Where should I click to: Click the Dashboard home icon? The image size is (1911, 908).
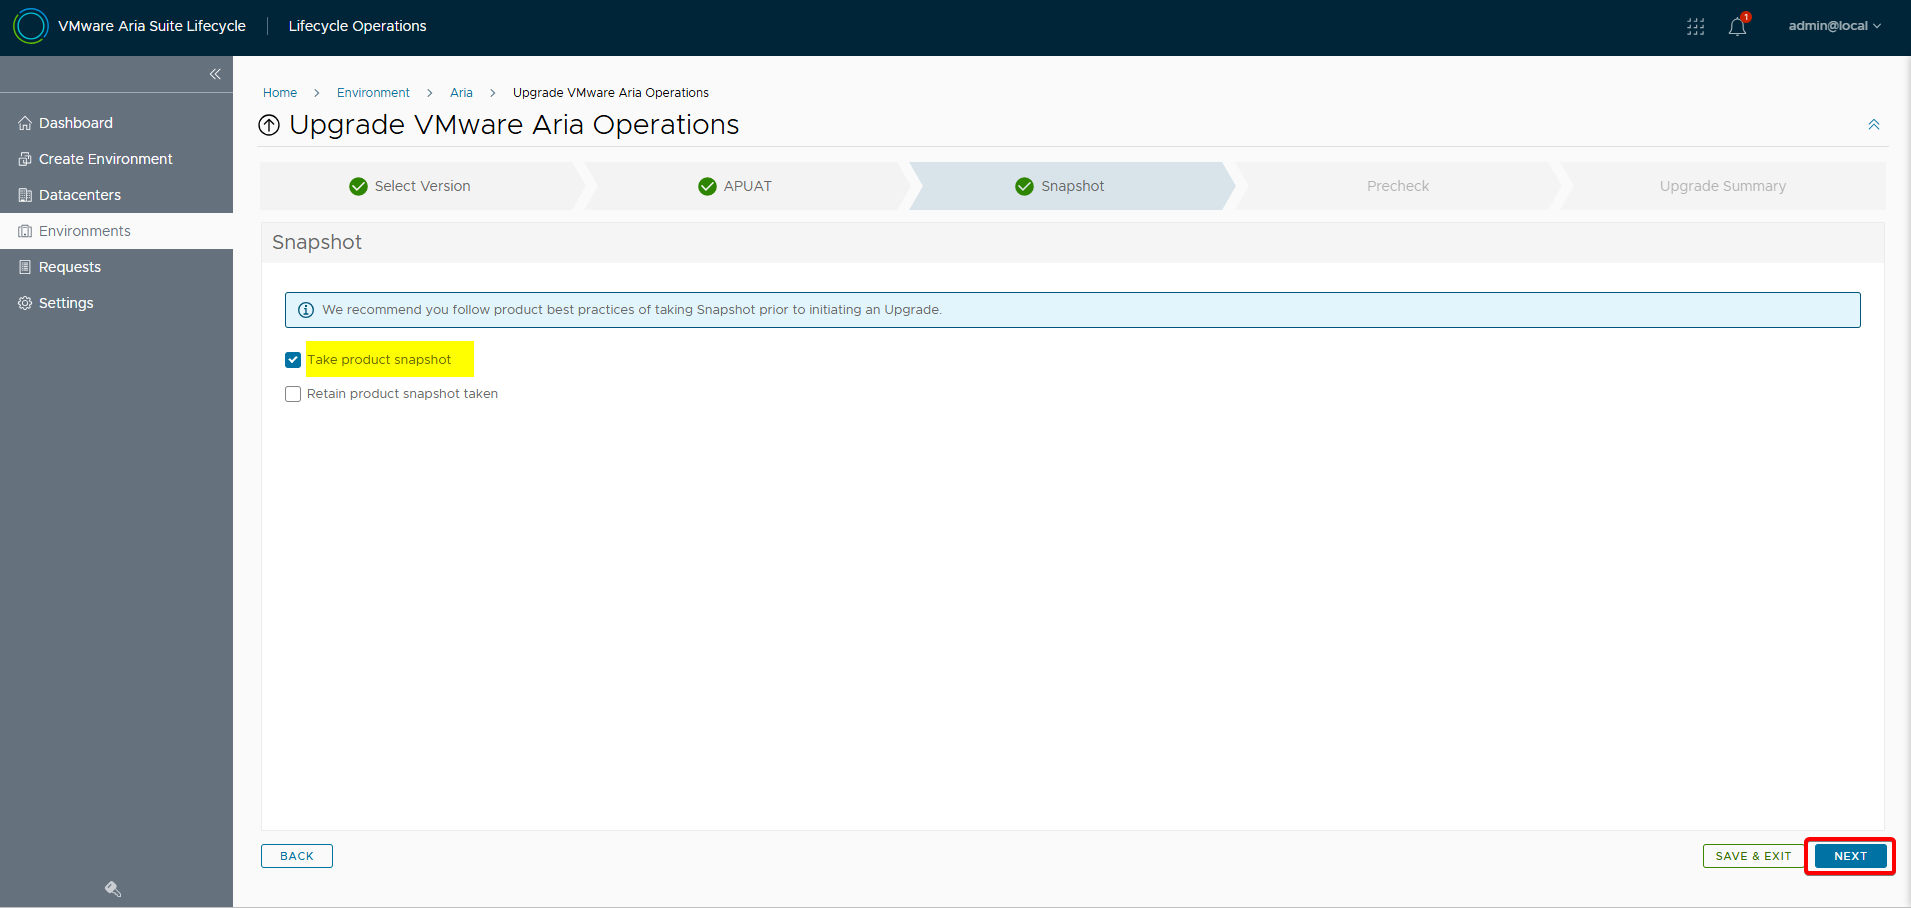pos(25,123)
